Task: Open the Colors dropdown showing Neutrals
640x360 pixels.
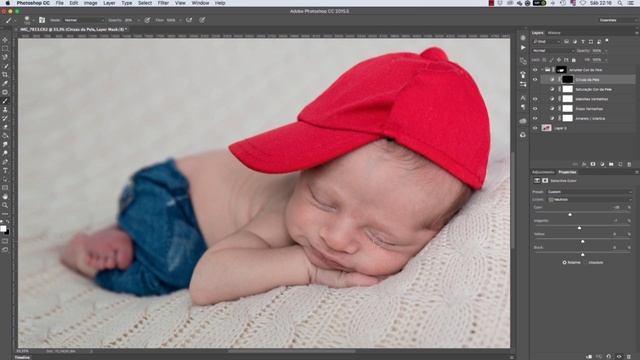Action: coord(589,200)
